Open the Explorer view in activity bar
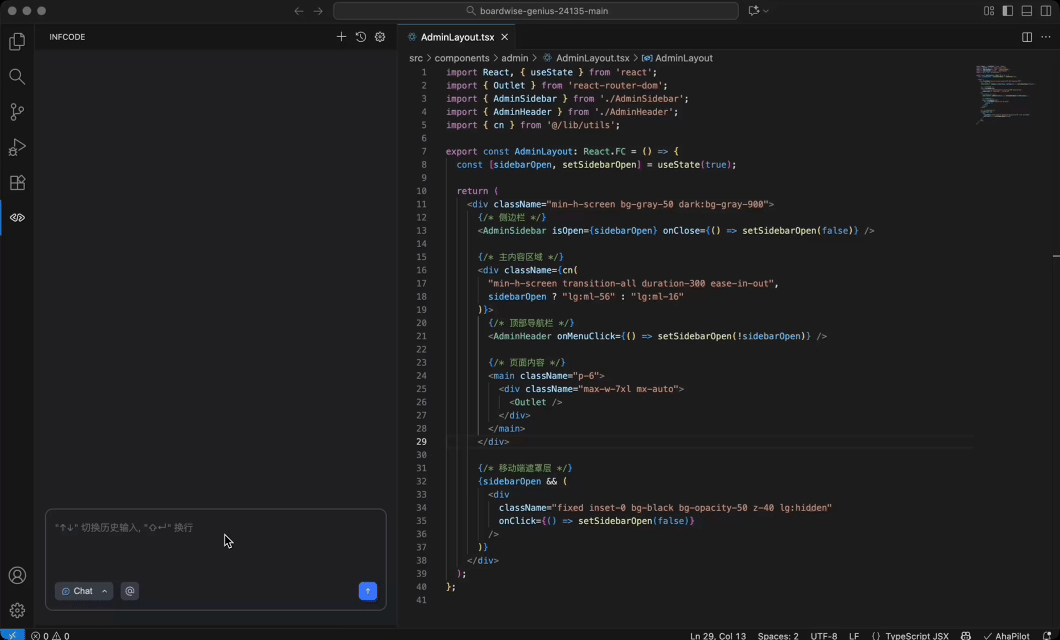 (x=17, y=42)
